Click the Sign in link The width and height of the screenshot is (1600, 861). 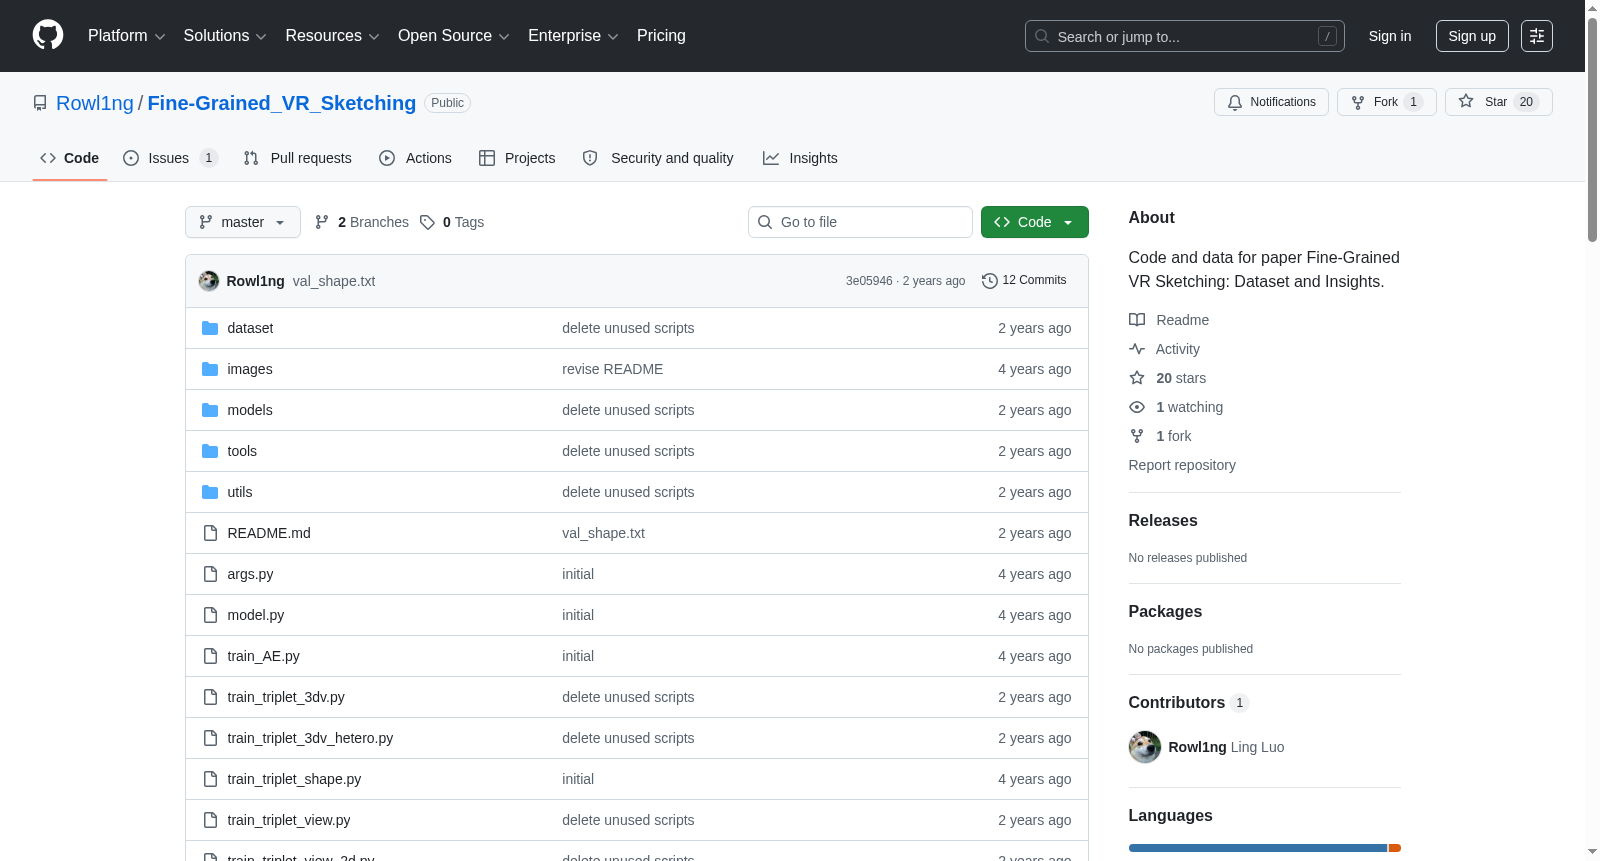click(x=1390, y=36)
